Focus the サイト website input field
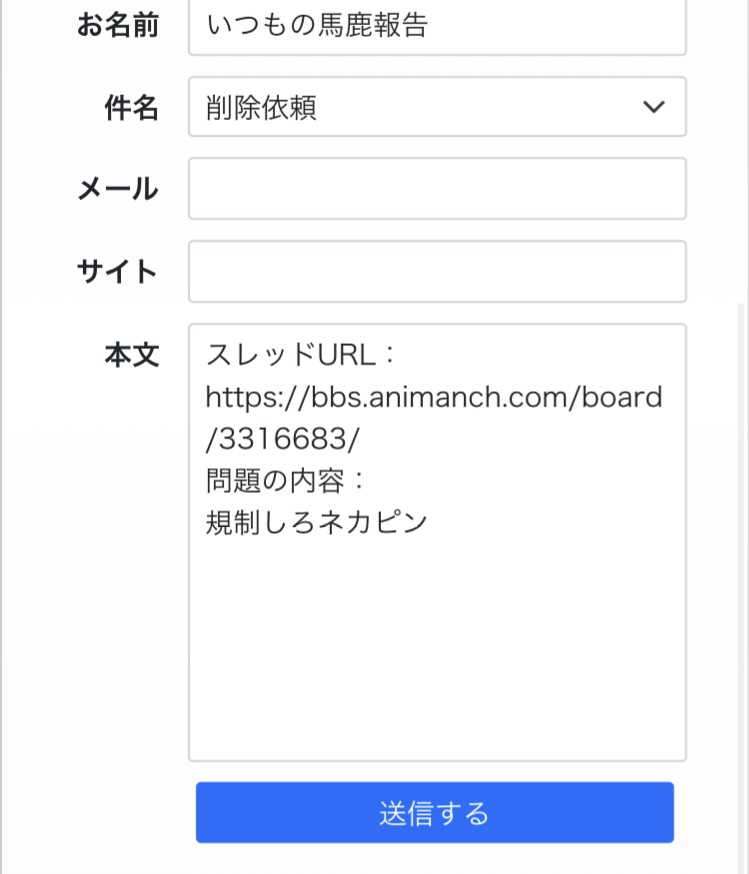749x874 pixels. click(437, 271)
